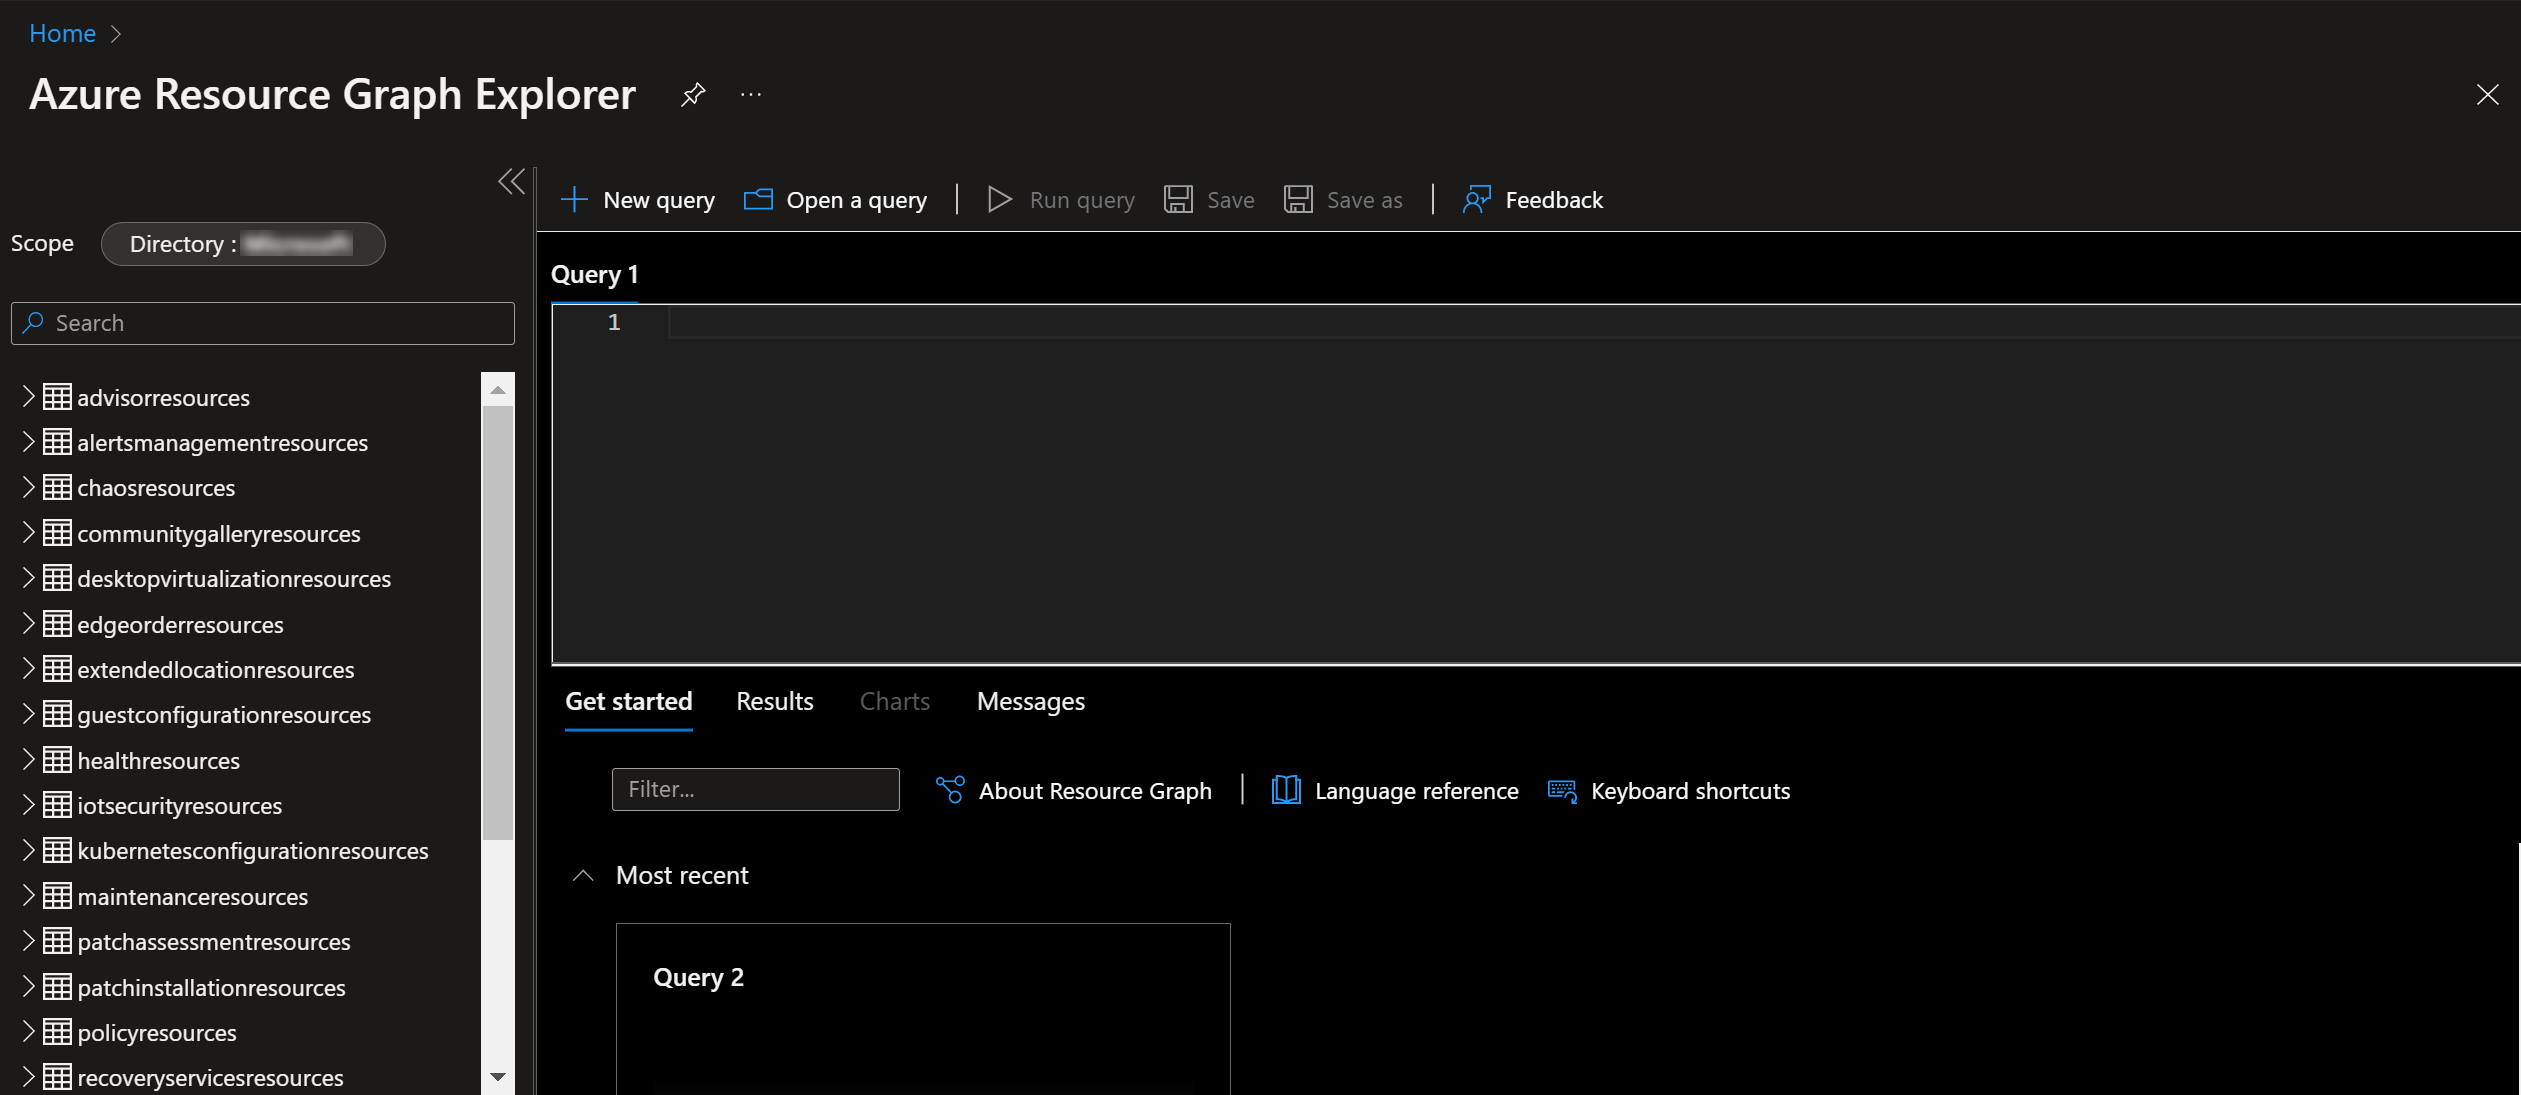Open the Query 2 recent query card

[x=923, y=1008]
